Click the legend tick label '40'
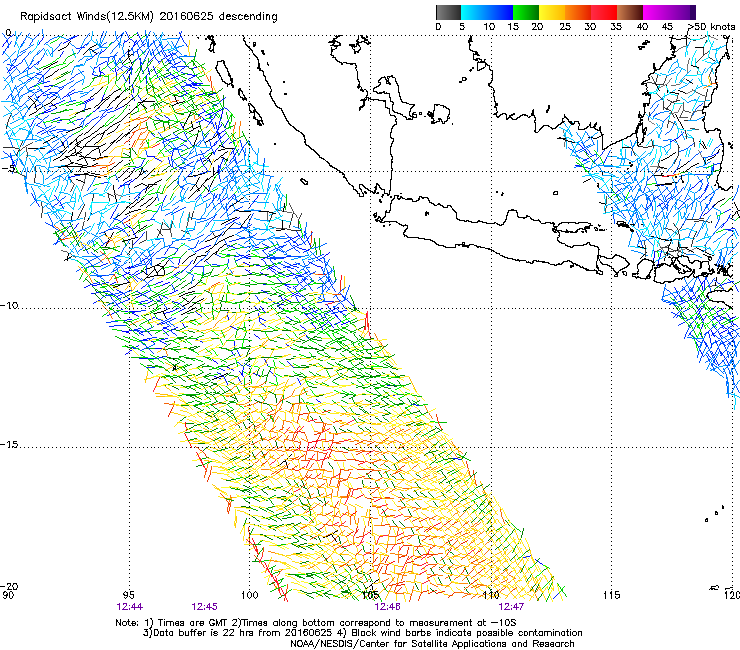The image size is (740, 650). click(642, 26)
